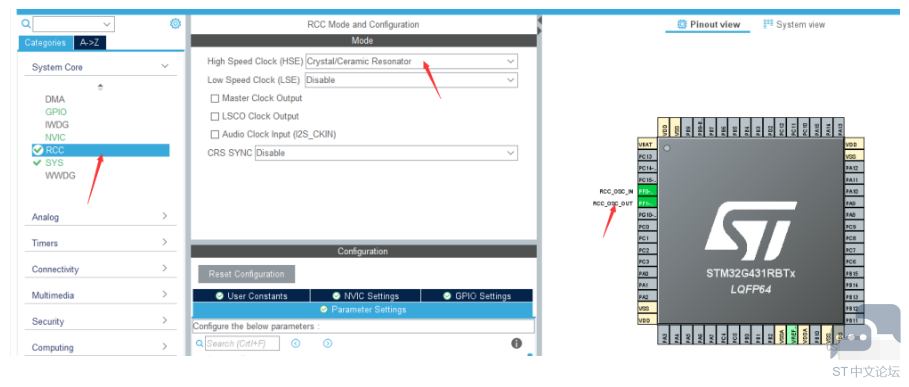Click the parameter info icon
Screen dimensions: 909x387
(x=517, y=343)
